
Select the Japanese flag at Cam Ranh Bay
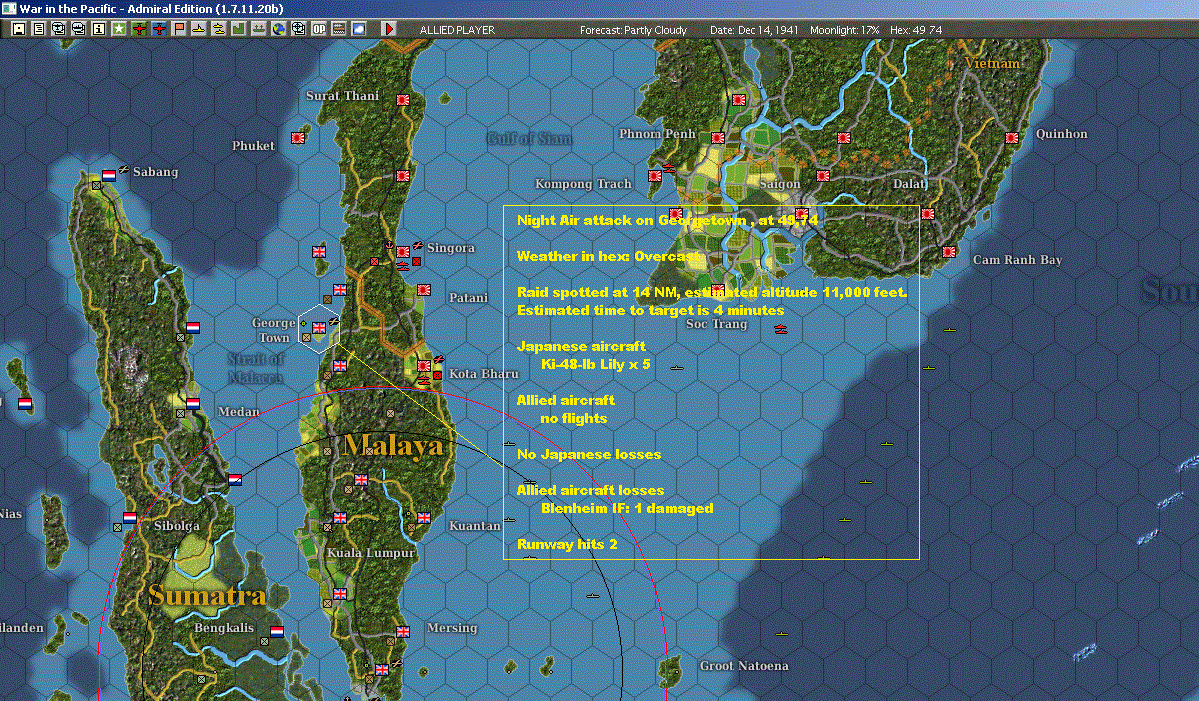[949, 252]
